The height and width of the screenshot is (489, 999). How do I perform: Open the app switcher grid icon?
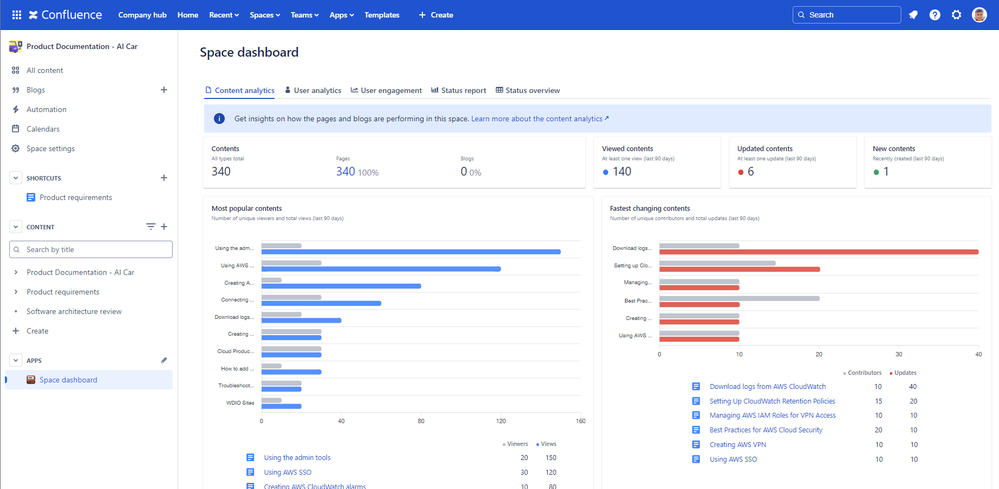pos(16,15)
